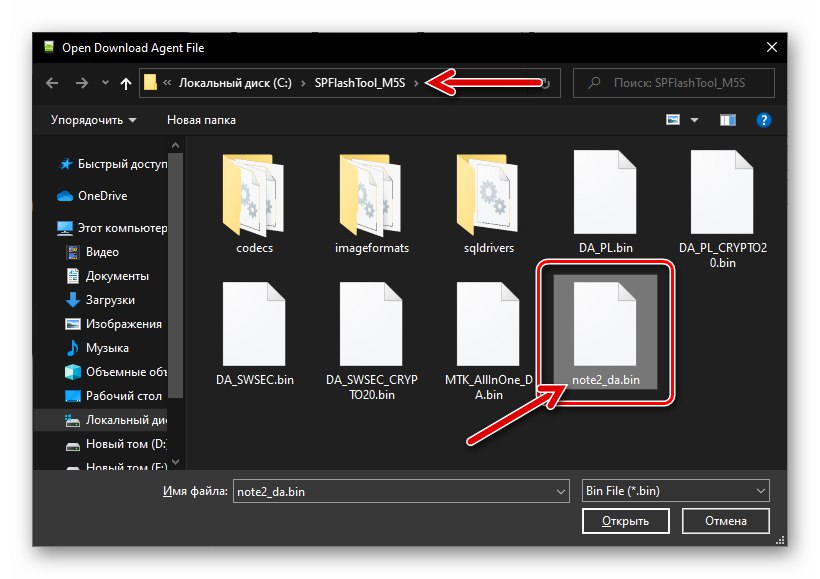820x579 pixels.
Task: Click navigation pane scroll up arrow
Action: [x=176, y=145]
